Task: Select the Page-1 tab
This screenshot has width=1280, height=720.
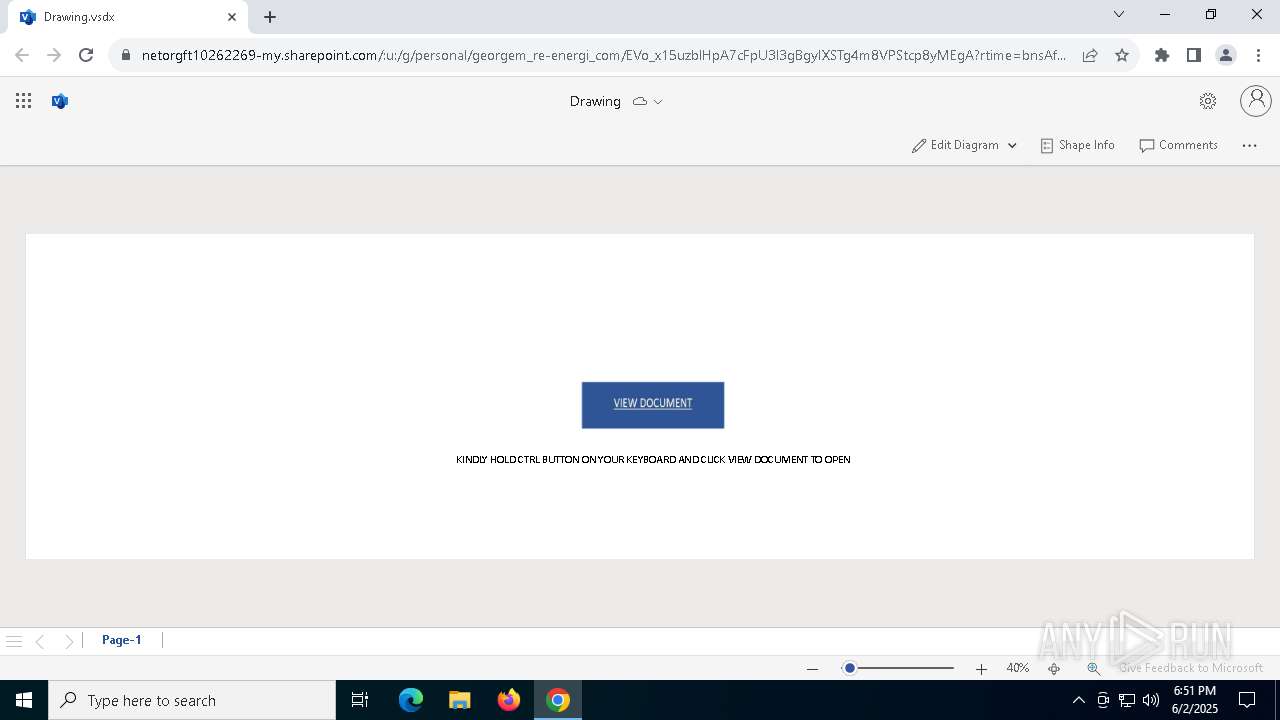Action: click(122, 640)
